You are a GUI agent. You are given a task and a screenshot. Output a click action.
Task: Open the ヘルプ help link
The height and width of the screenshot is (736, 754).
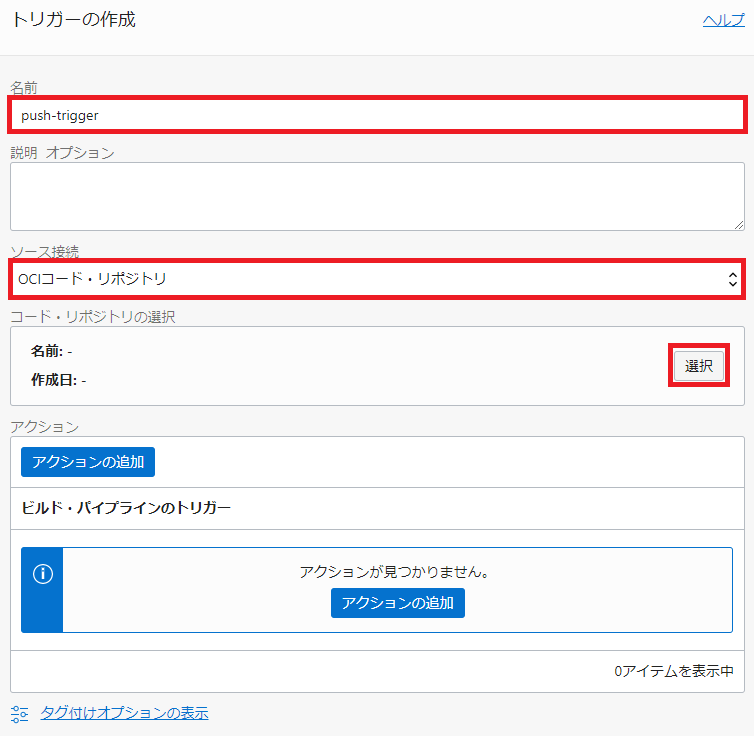click(723, 20)
